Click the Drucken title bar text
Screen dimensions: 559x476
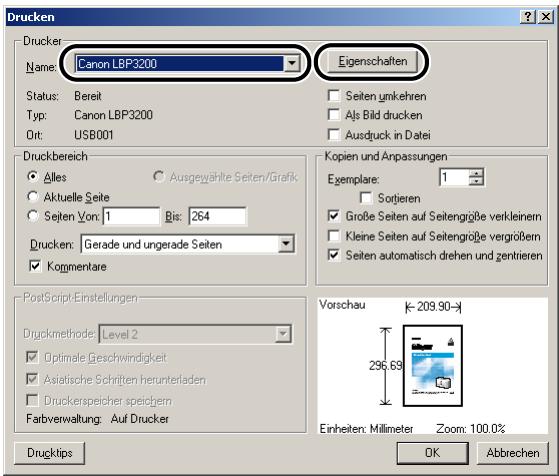tap(31, 17)
